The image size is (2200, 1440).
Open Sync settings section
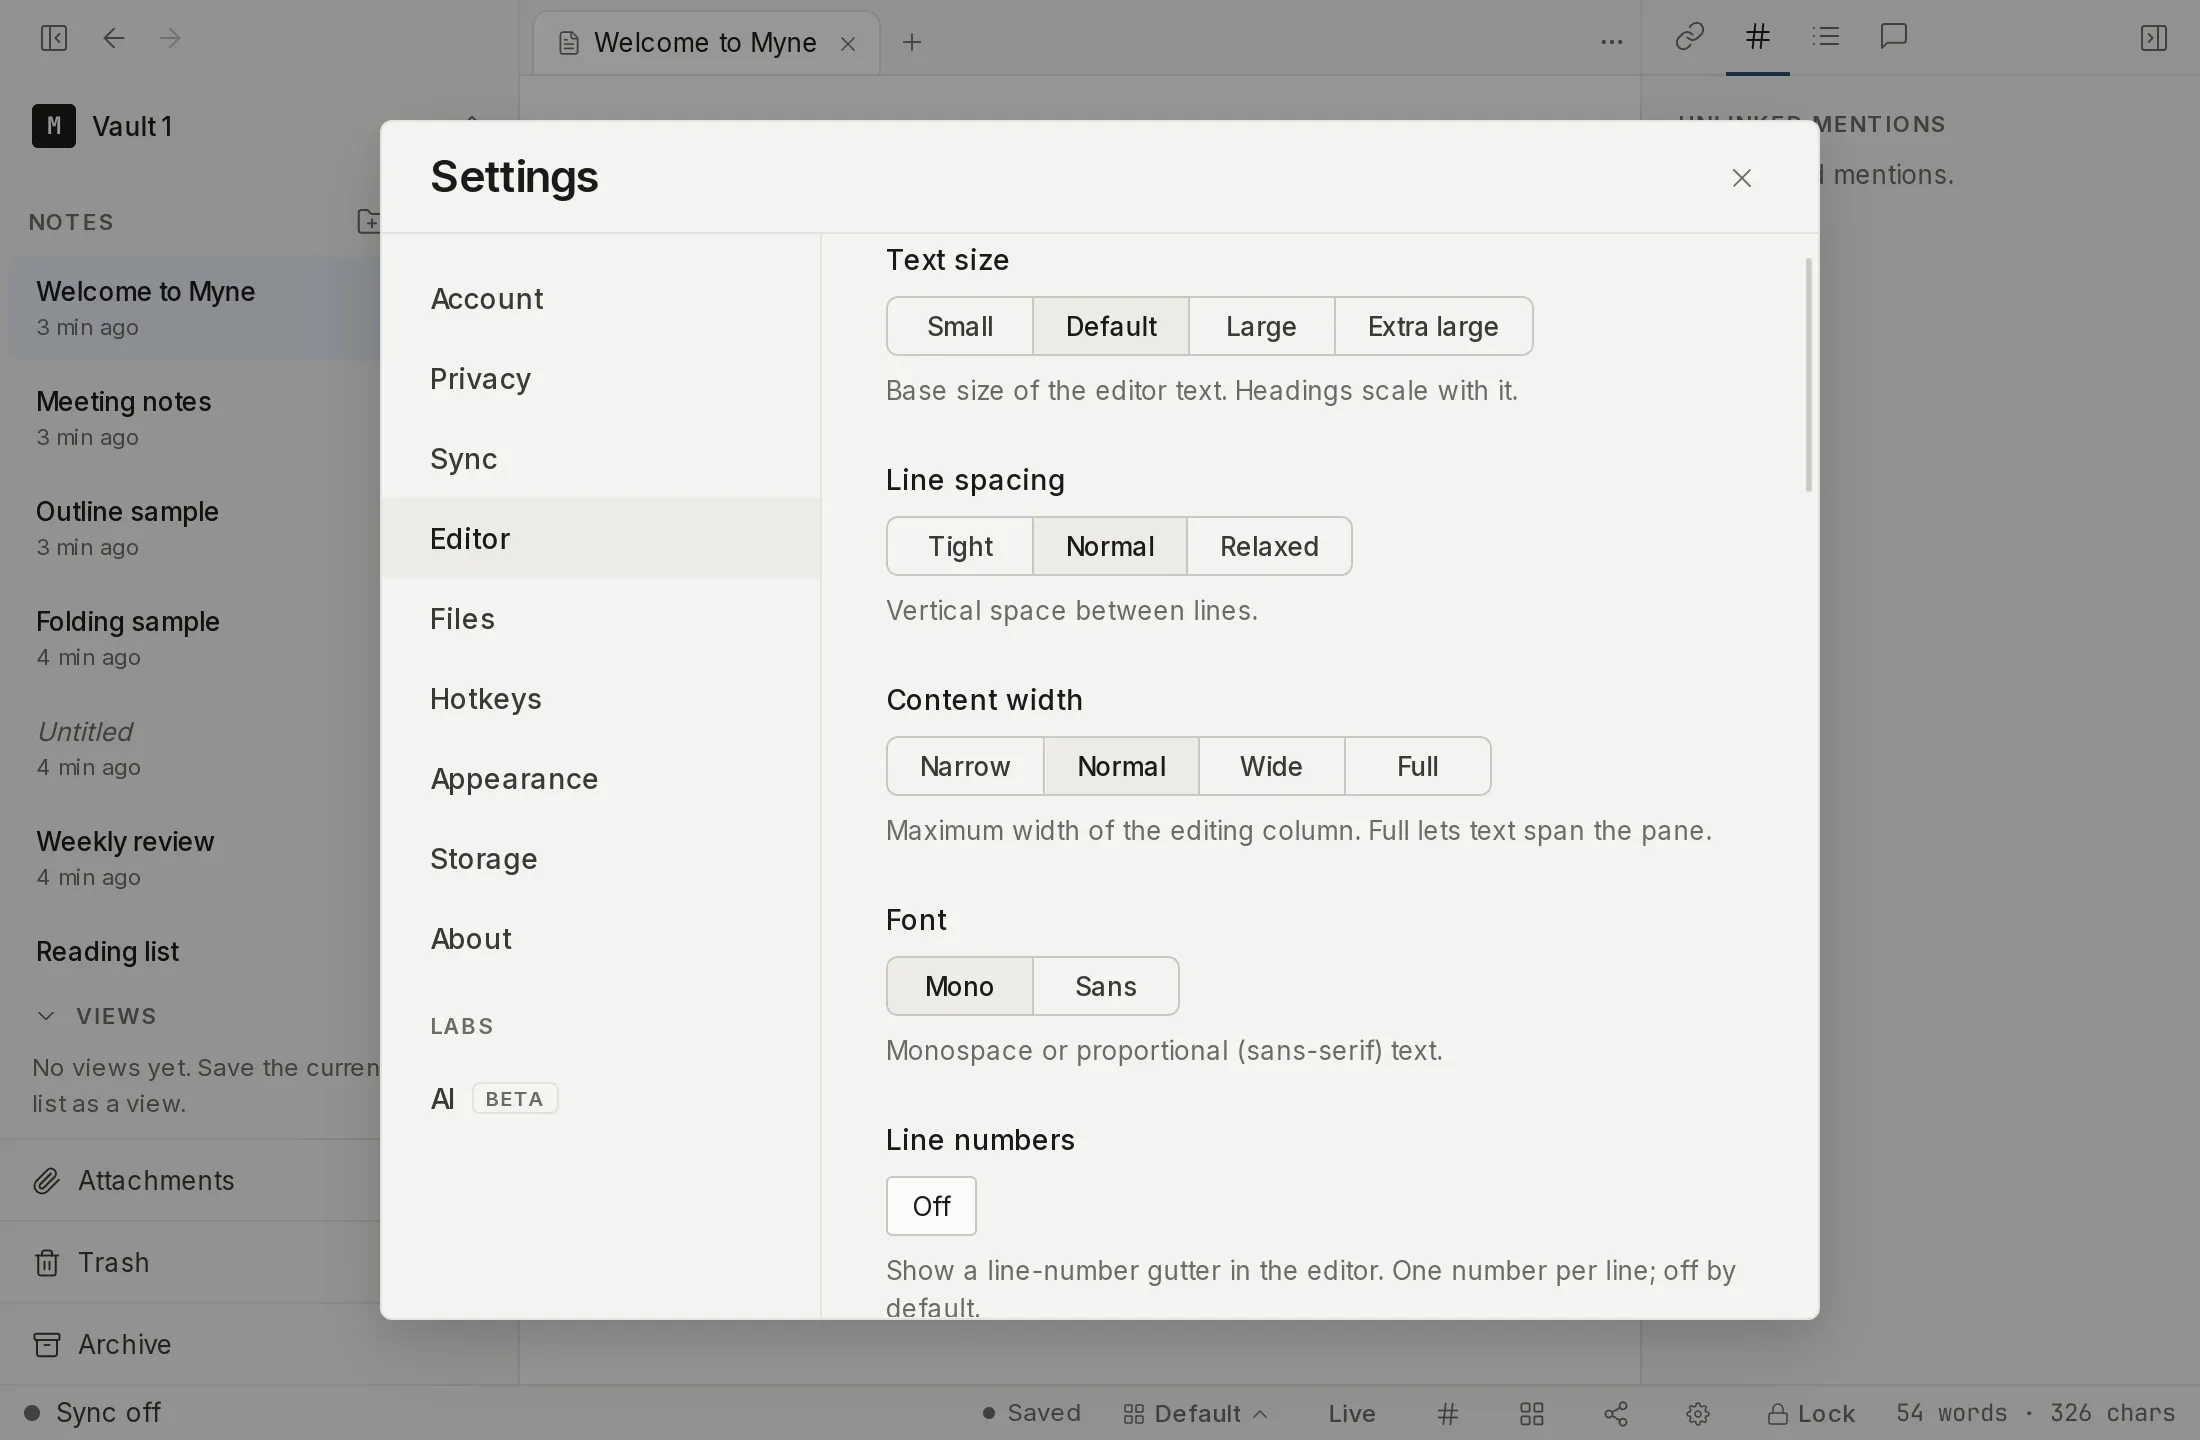pos(600,458)
